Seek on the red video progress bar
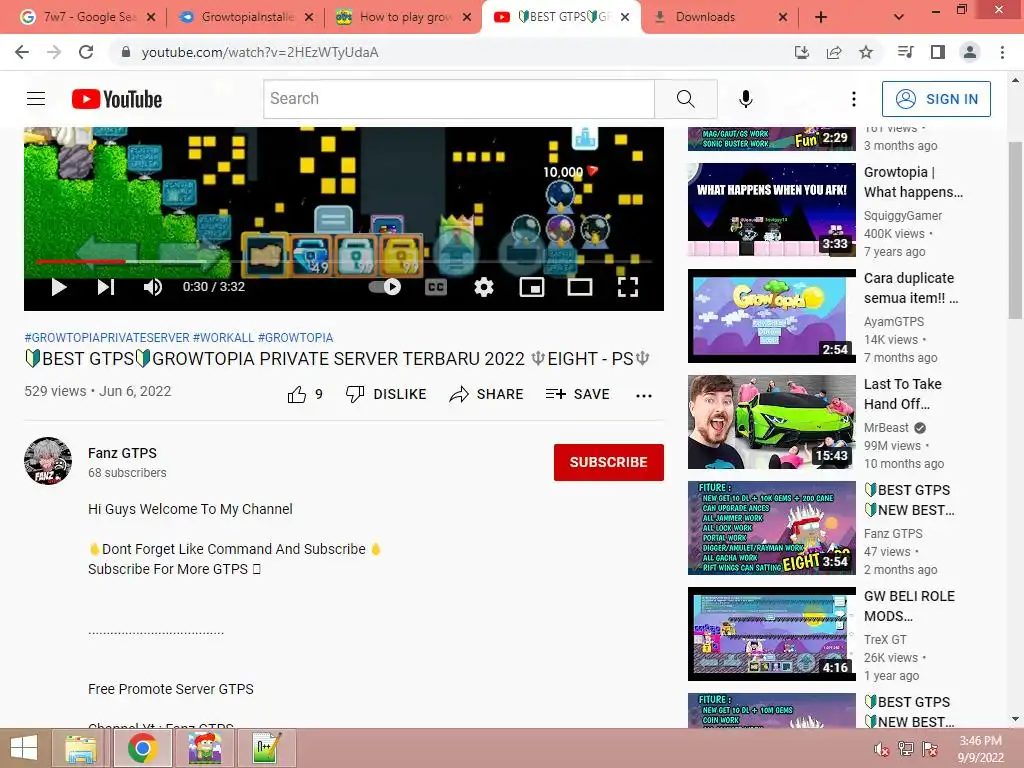The image size is (1024, 768). 81,261
